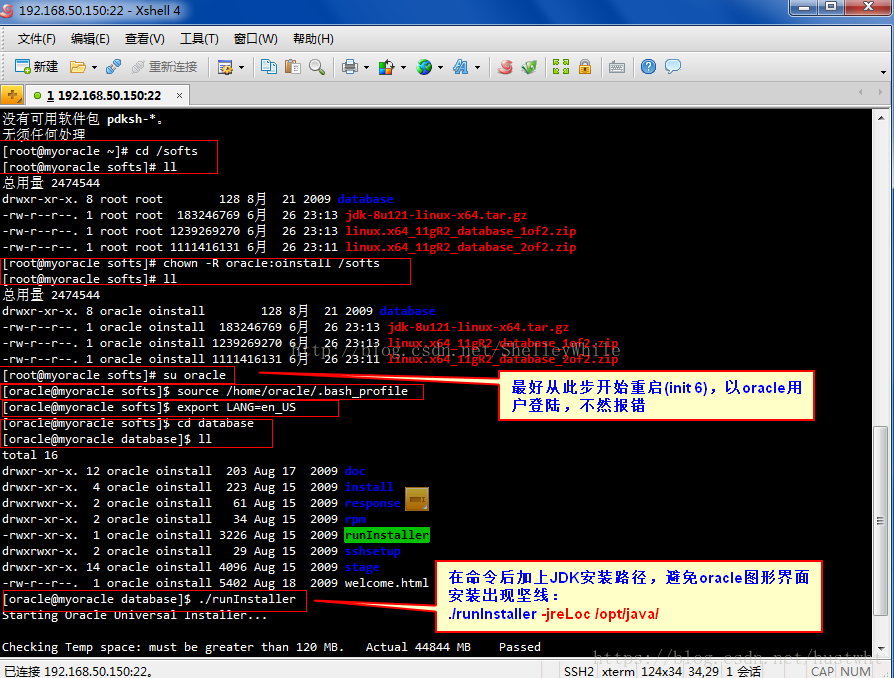Click the status bar 'CAP' indicator
The height and width of the screenshot is (678, 894).
(x=822, y=671)
